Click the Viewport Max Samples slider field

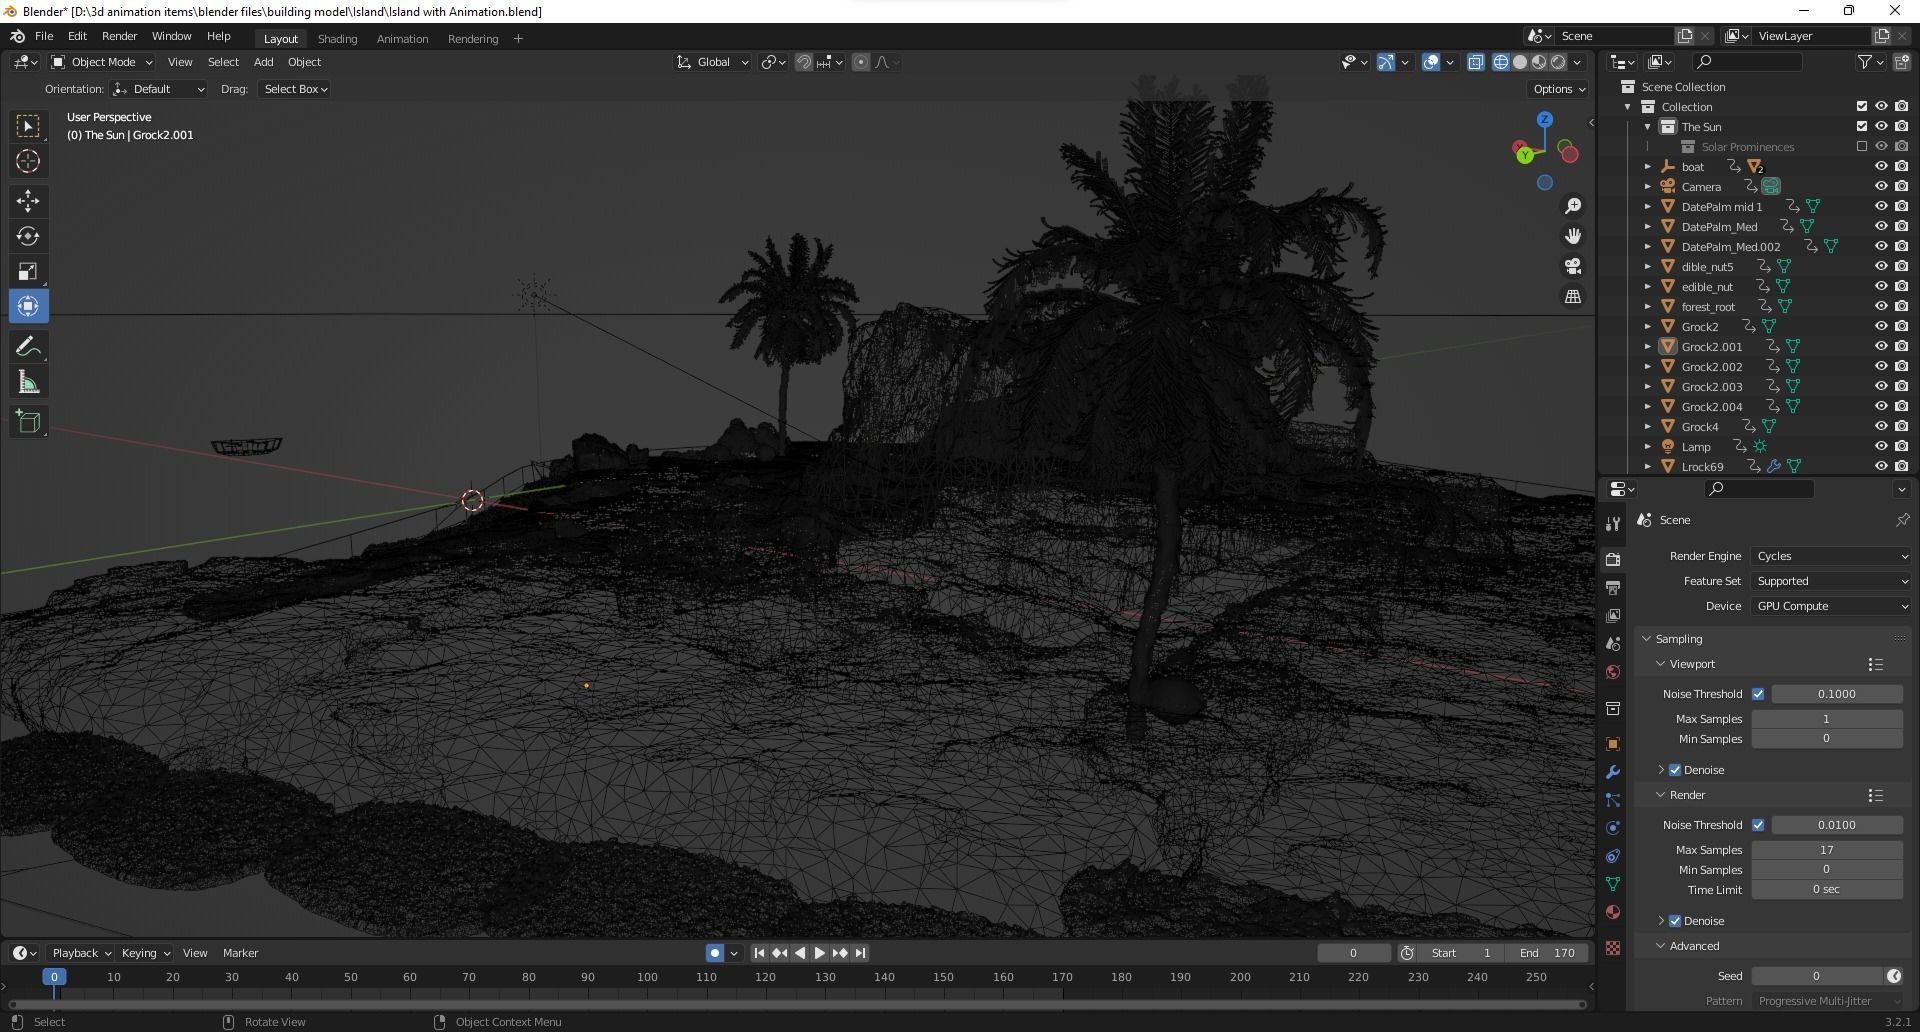(1826, 719)
